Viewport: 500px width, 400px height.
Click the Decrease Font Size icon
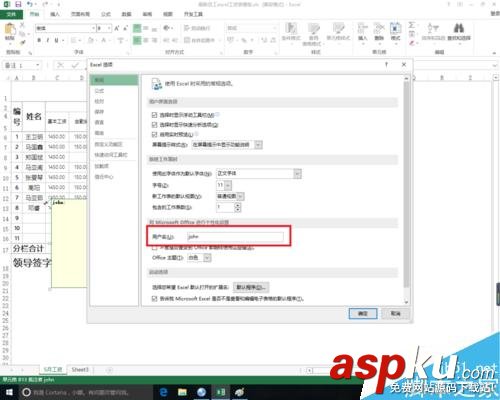(125, 28)
